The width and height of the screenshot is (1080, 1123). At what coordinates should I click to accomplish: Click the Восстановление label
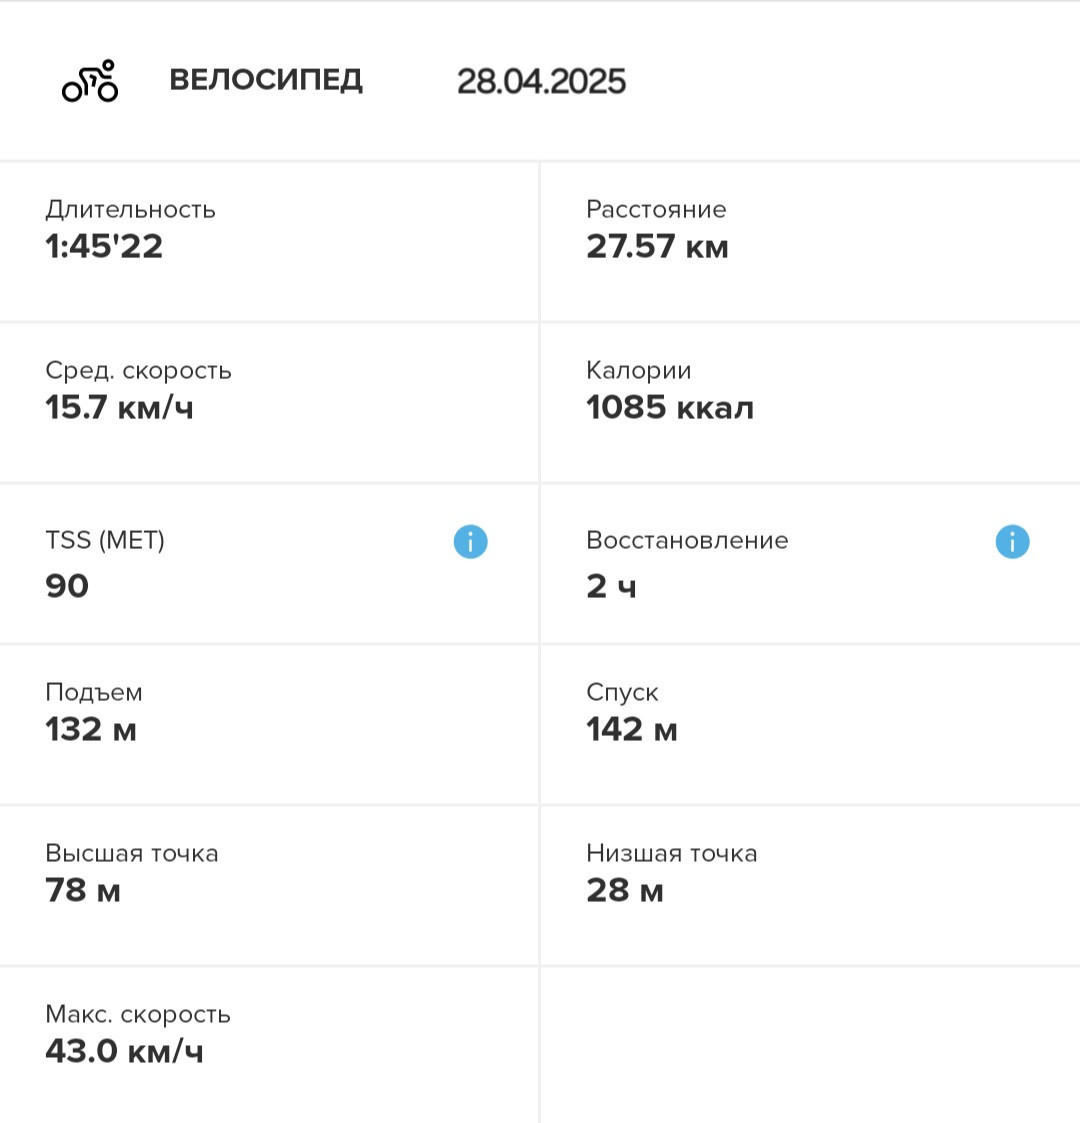687,540
